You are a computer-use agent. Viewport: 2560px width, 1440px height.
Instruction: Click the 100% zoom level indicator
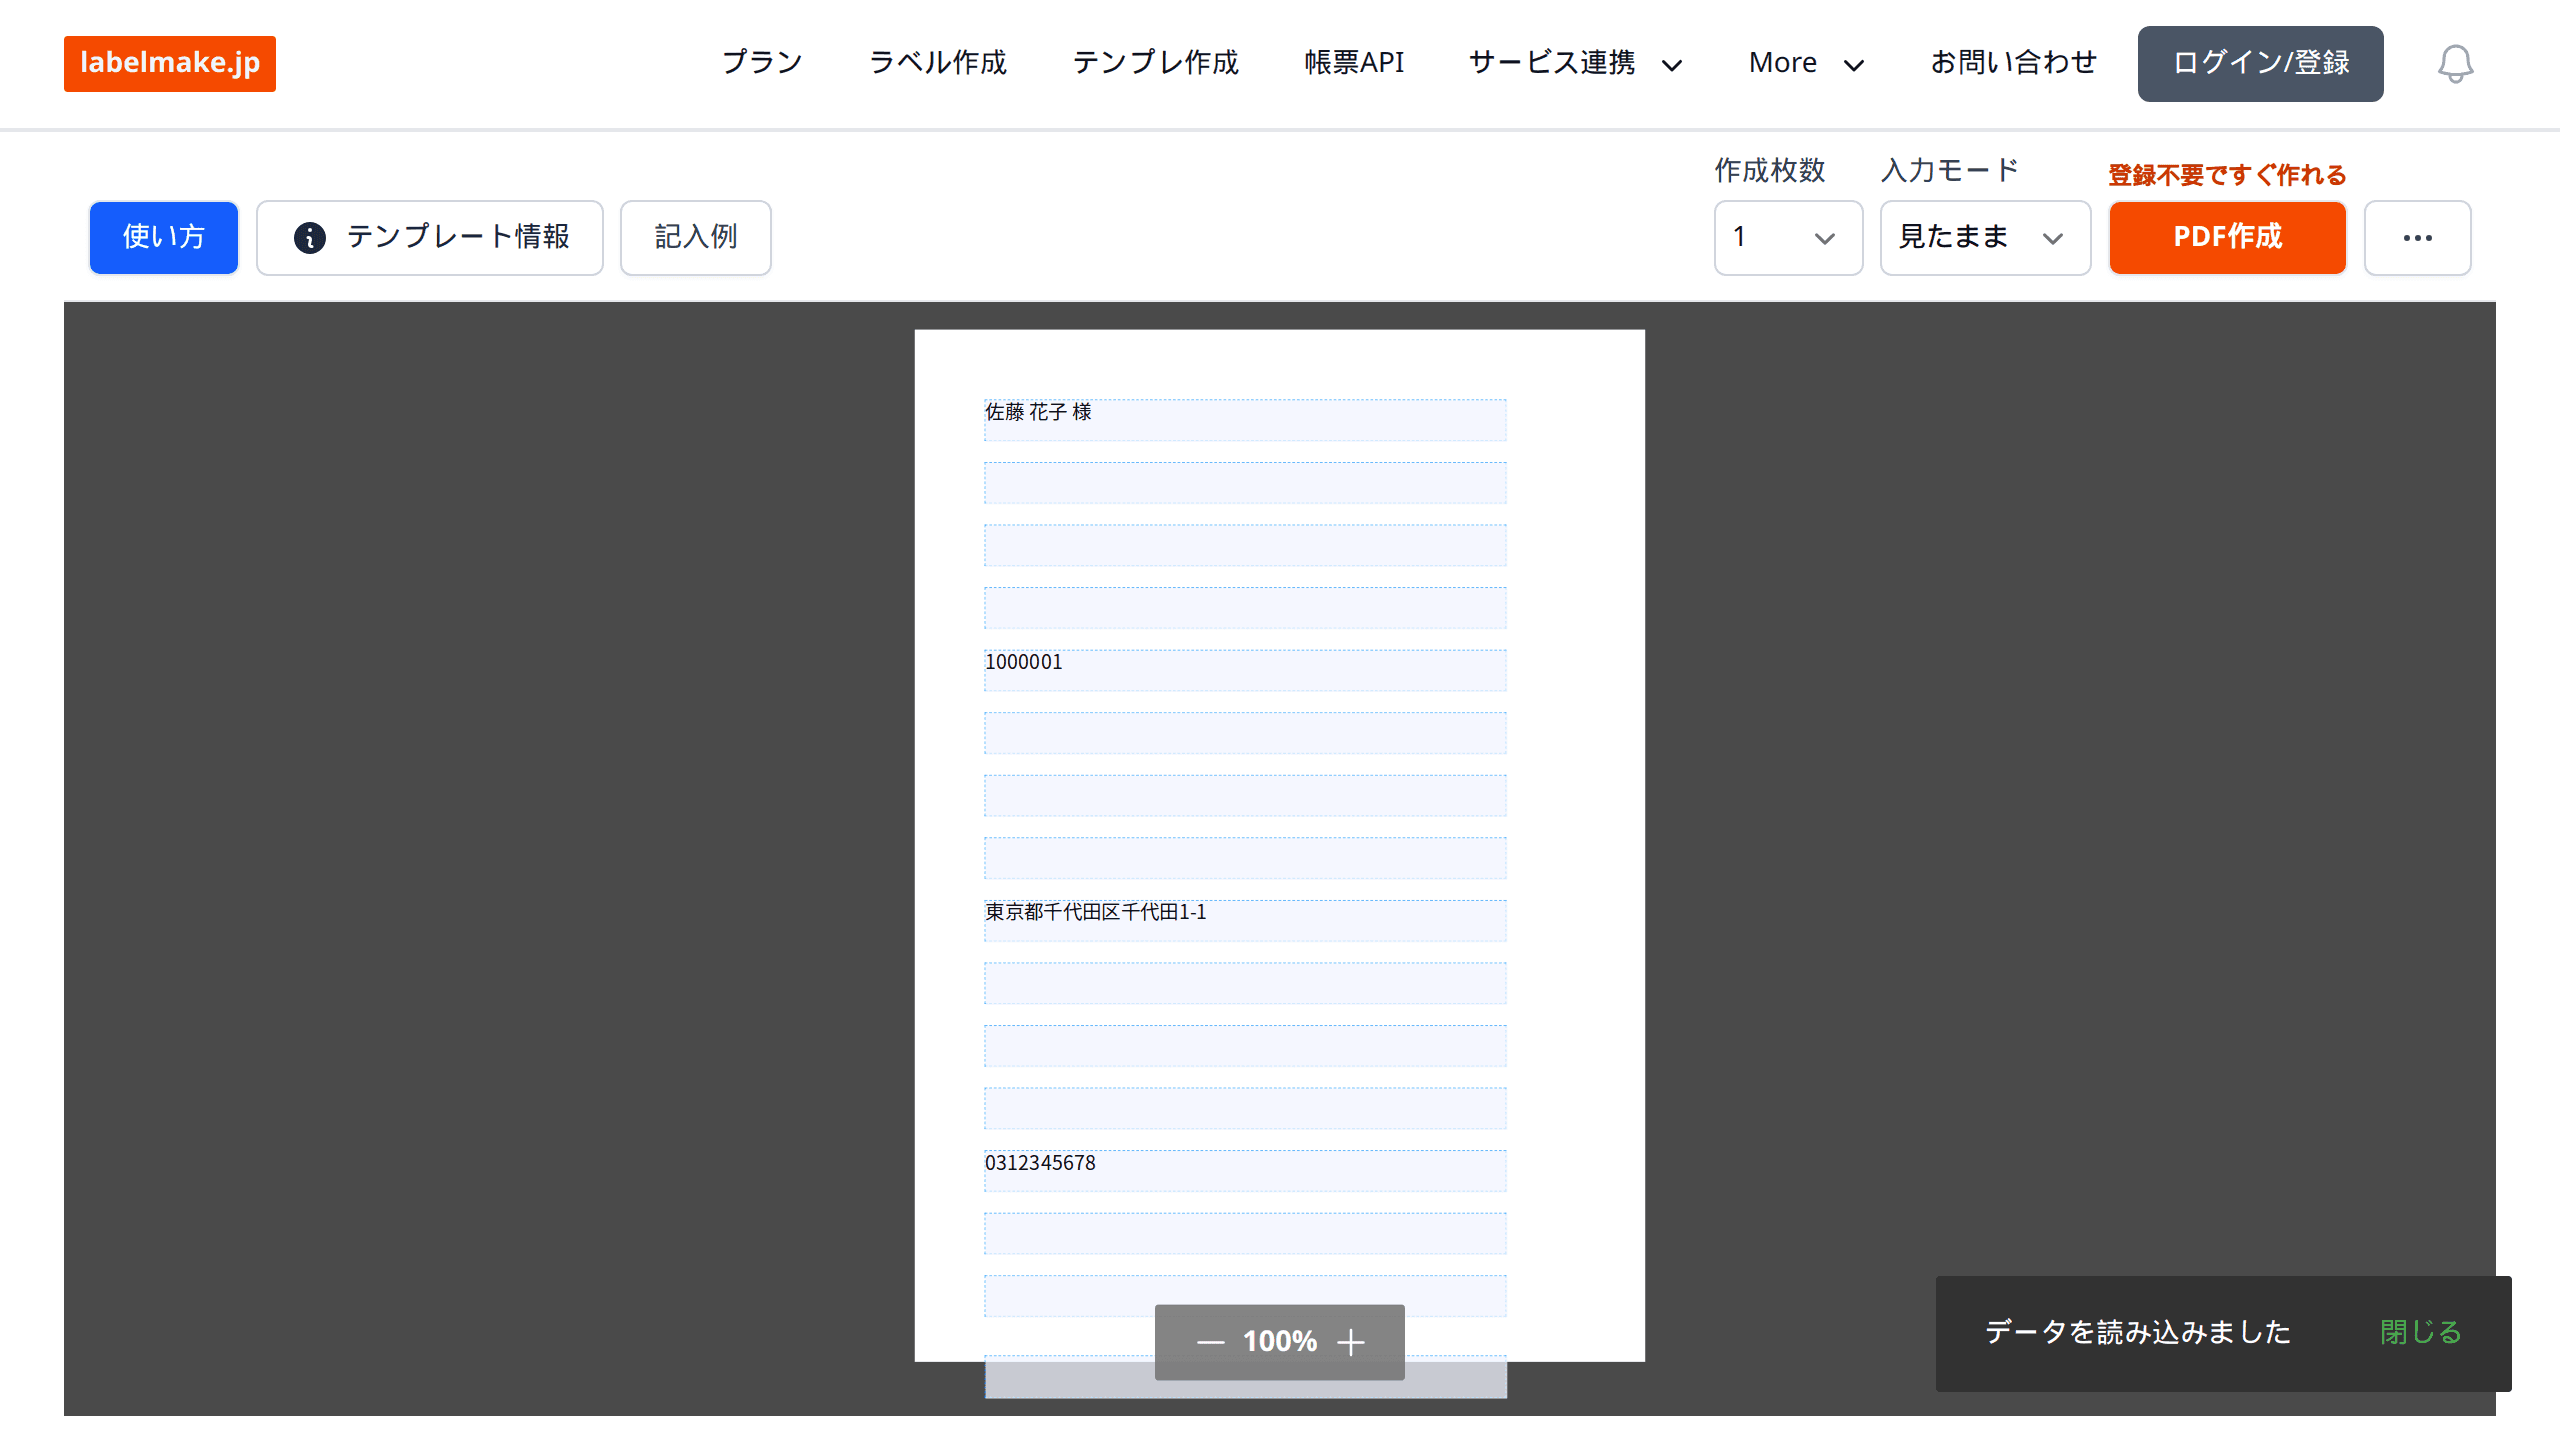[x=1280, y=1342]
